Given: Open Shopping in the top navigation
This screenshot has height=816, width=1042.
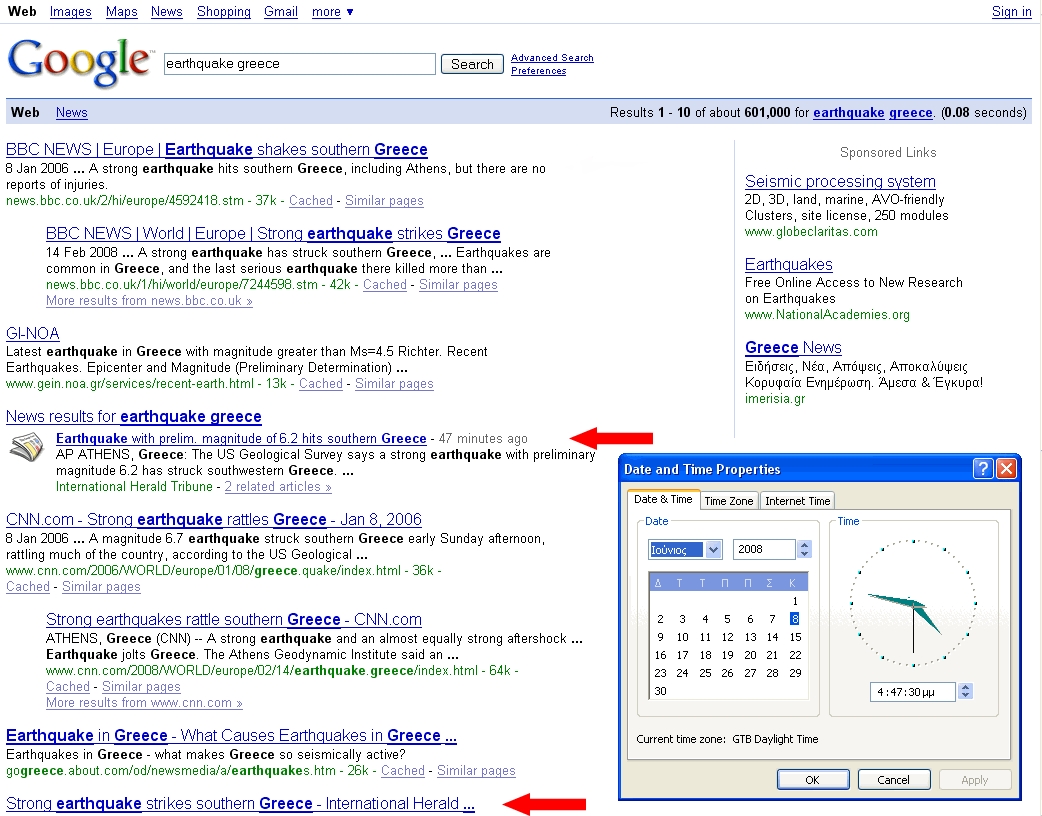Looking at the screenshot, I should coord(224,12).
